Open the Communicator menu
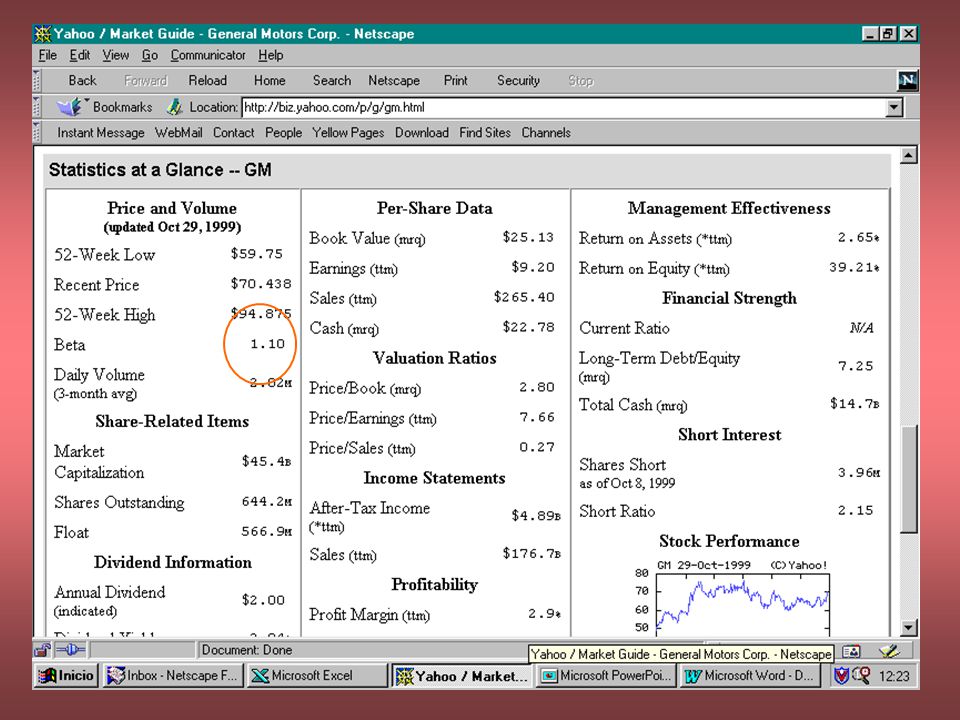Viewport: 960px width, 720px height. (208, 55)
